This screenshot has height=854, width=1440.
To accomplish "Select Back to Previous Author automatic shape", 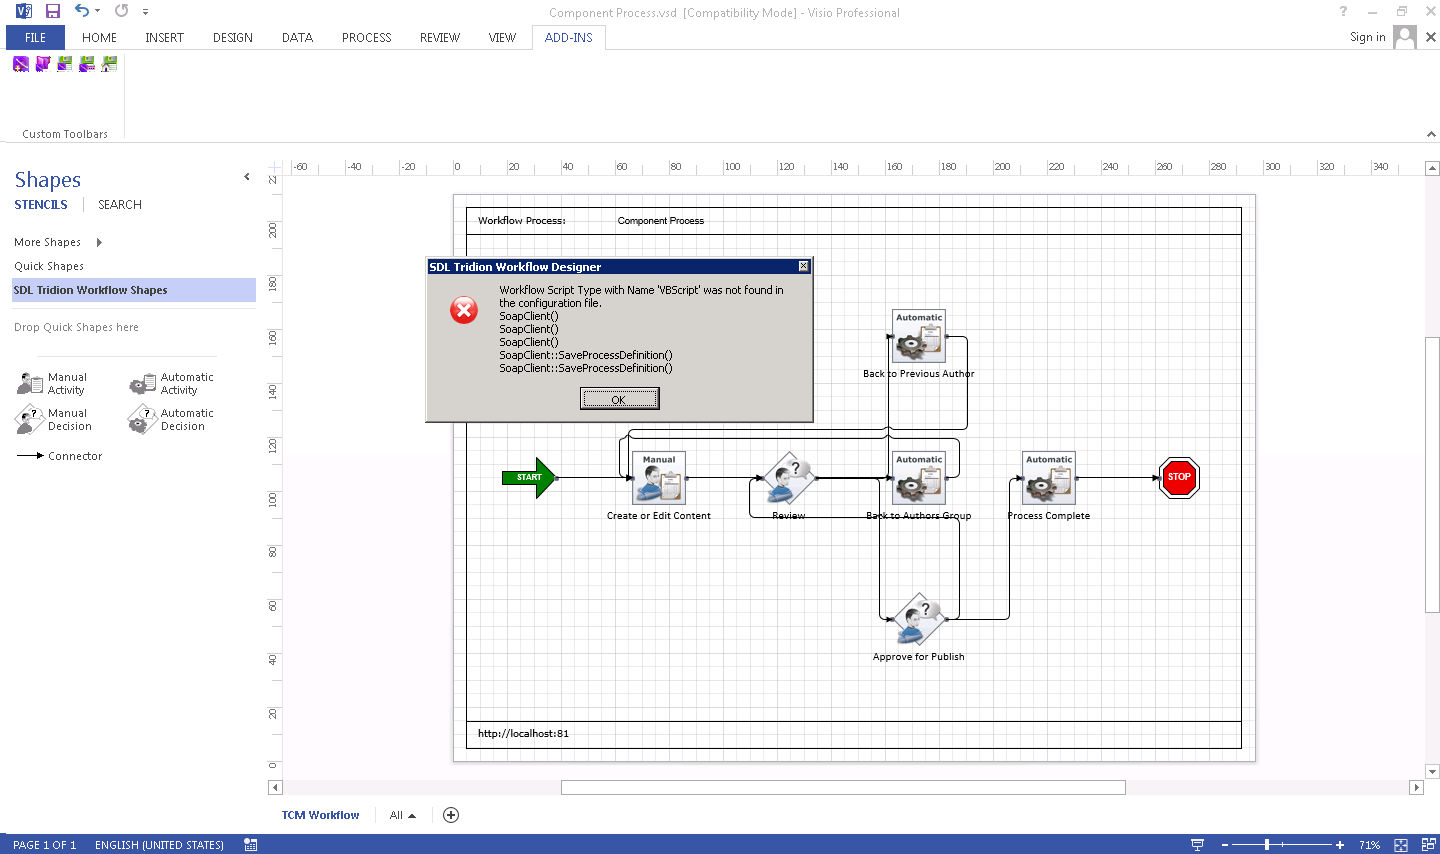I will (919, 336).
